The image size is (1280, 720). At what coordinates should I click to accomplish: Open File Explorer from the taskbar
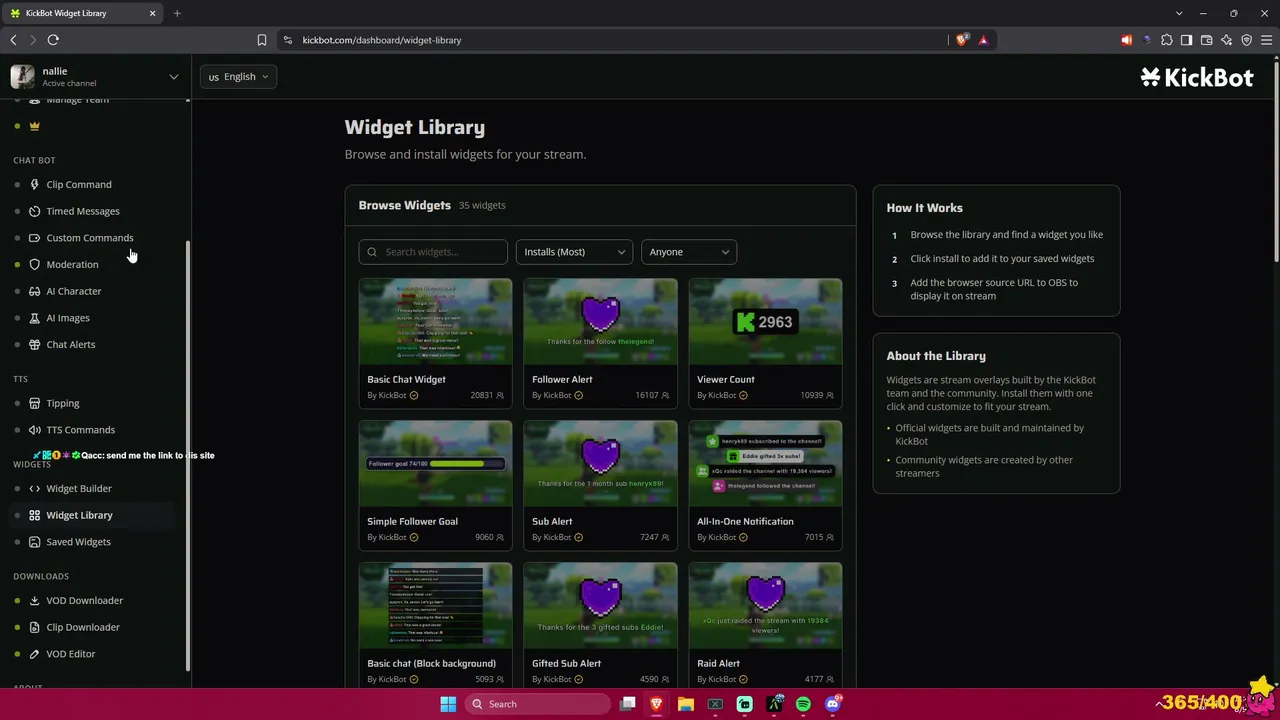[686, 704]
